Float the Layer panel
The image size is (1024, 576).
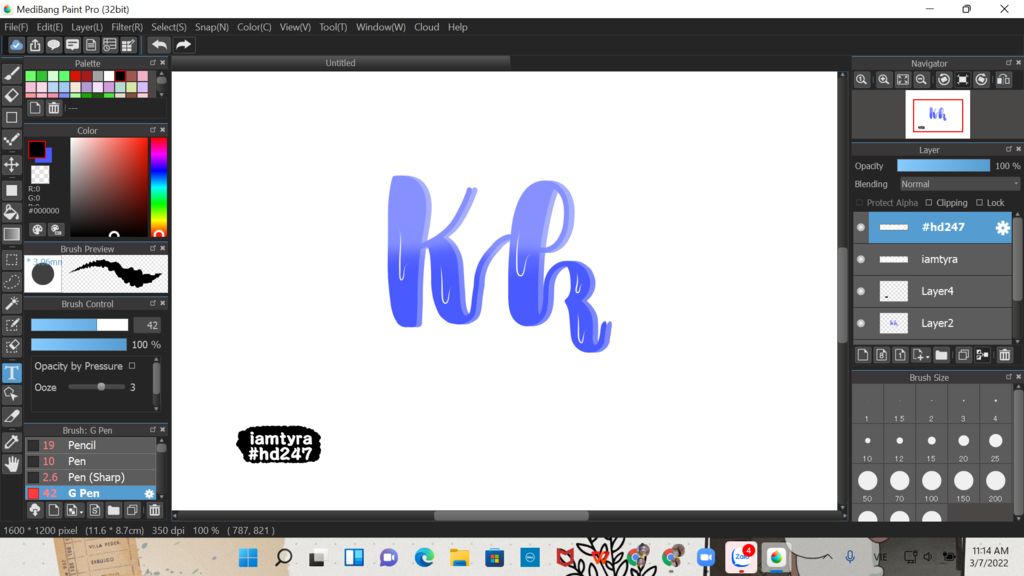pyautogui.click(x=1008, y=149)
